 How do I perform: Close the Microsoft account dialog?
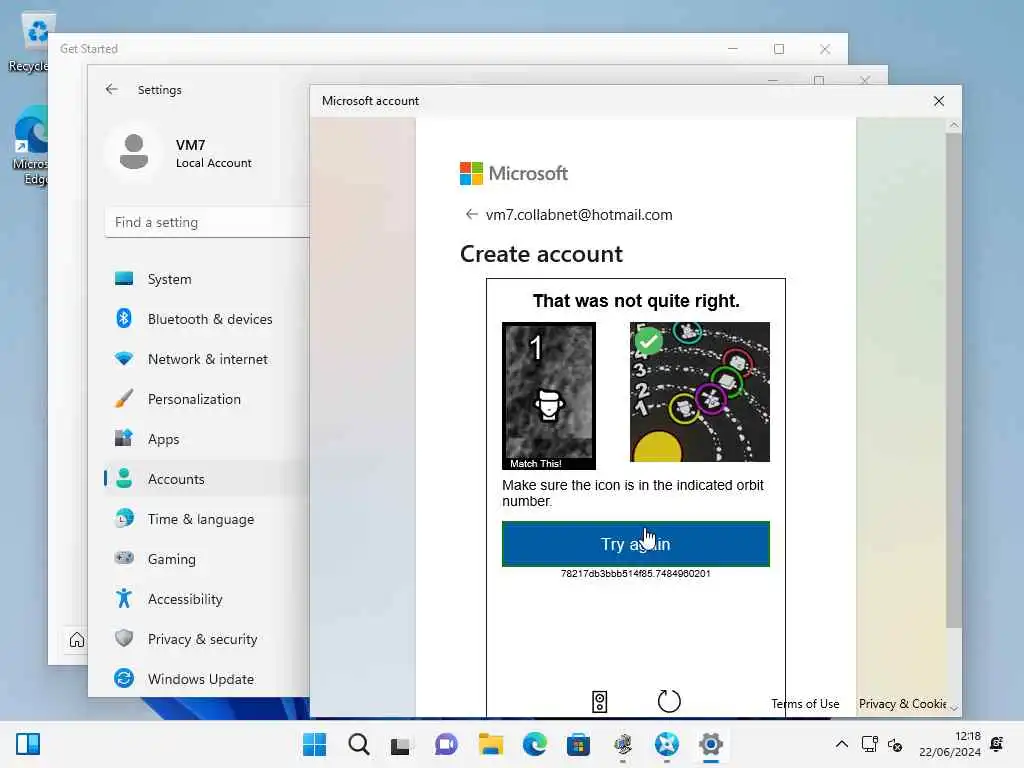939,101
